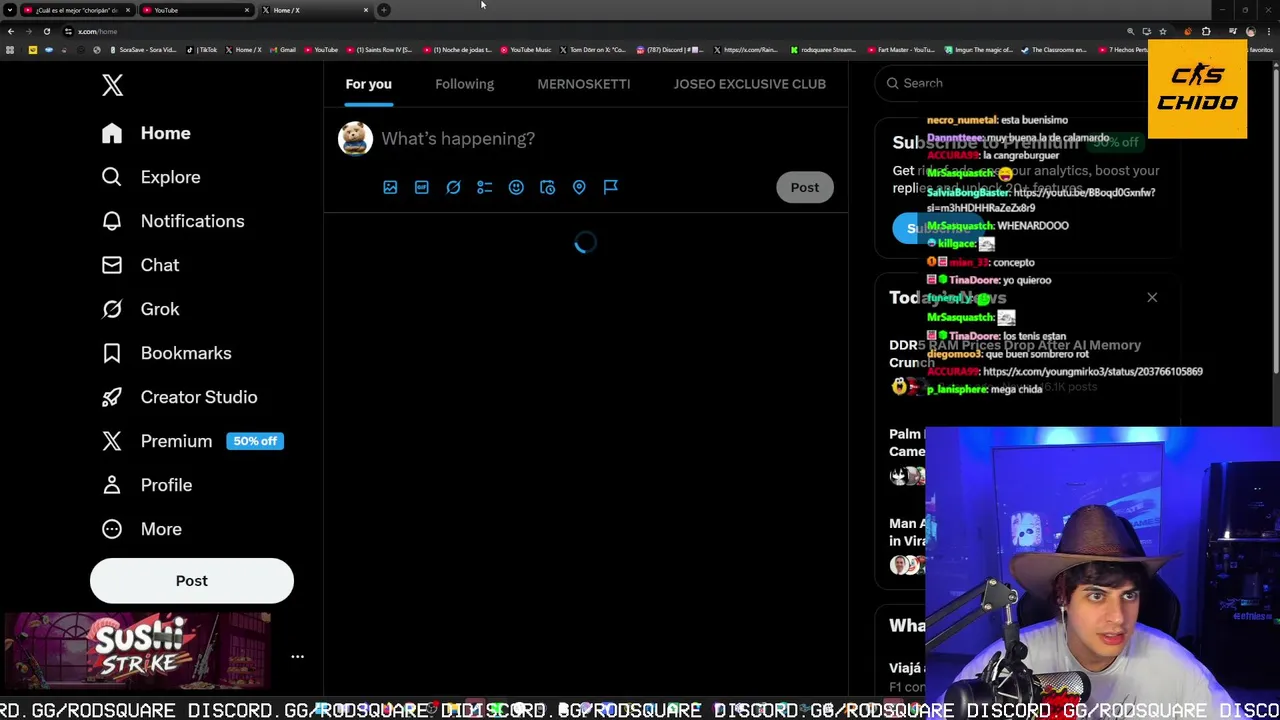1280x720 pixels.
Task: Open Bookmarks from the sidebar
Action: 166,353
